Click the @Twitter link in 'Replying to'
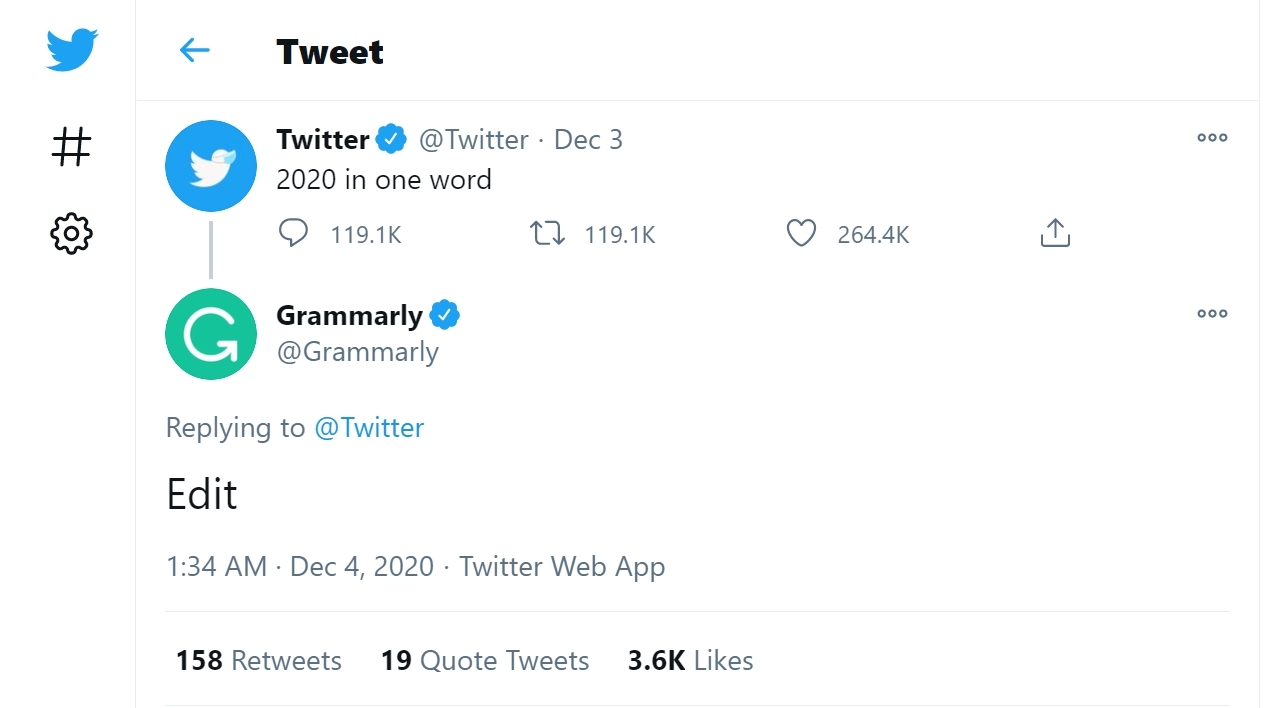The image size is (1263, 708). coord(369,428)
